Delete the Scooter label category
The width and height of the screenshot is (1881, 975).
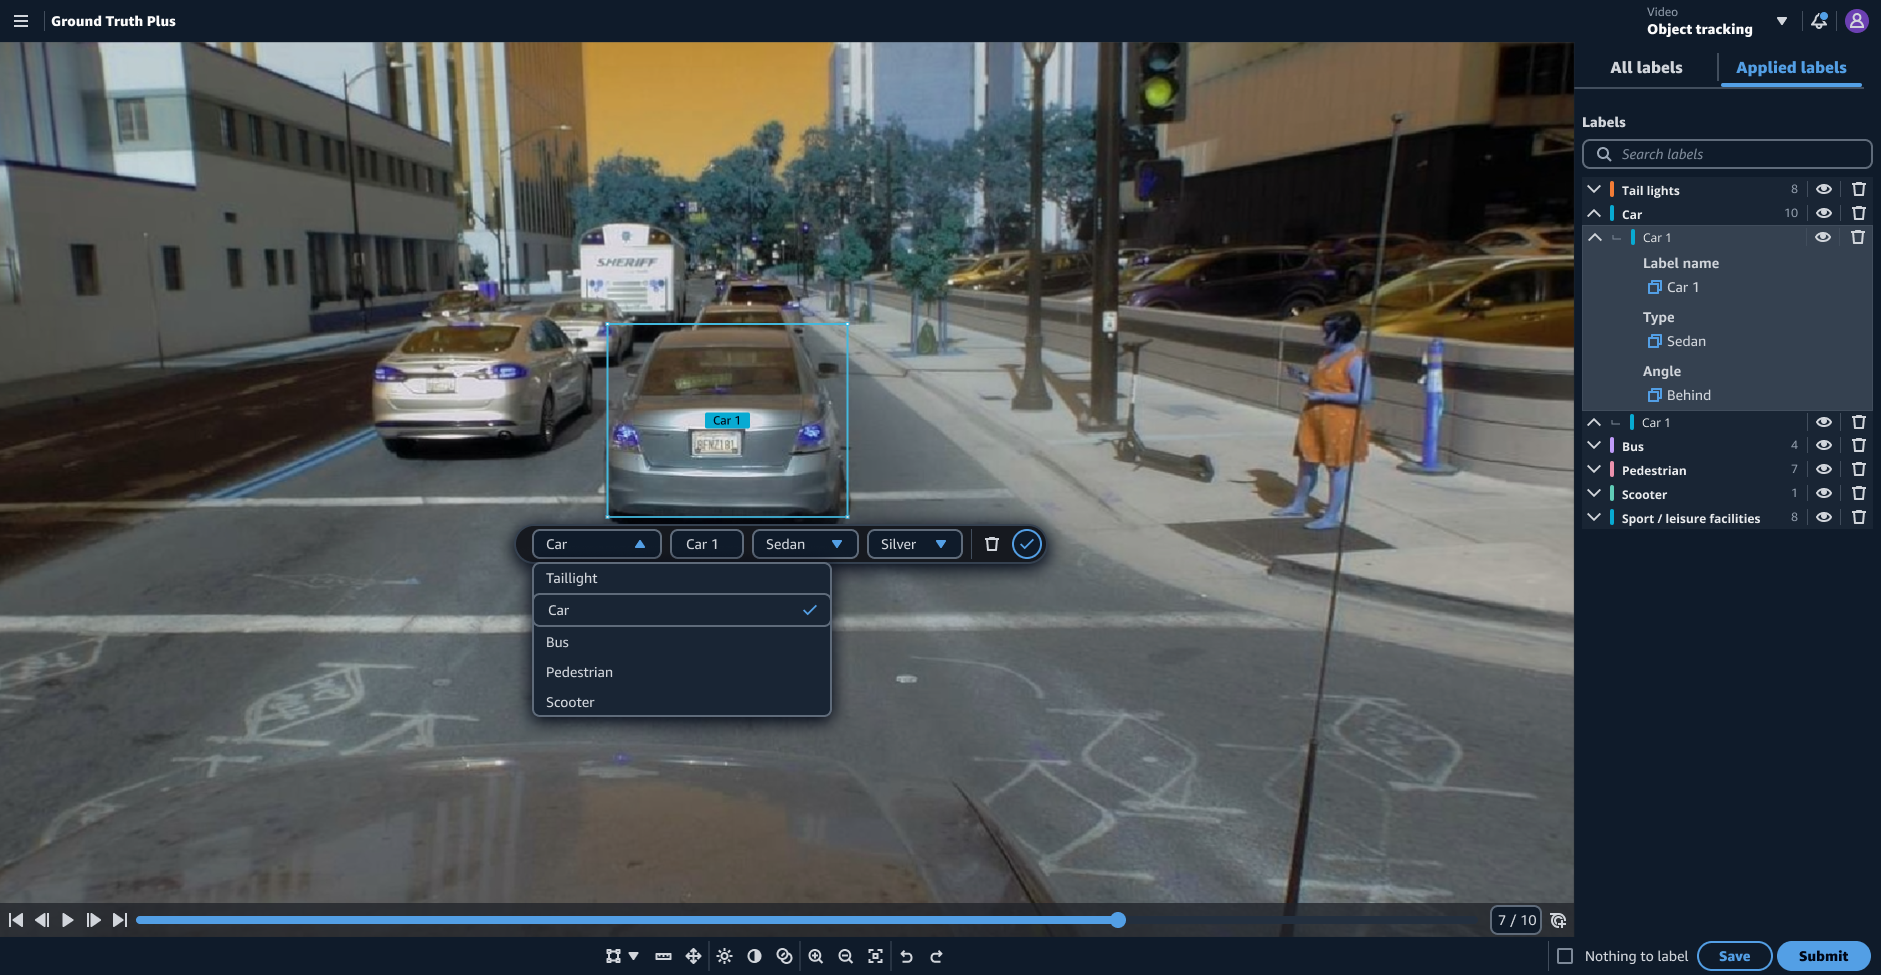point(1858,493)
